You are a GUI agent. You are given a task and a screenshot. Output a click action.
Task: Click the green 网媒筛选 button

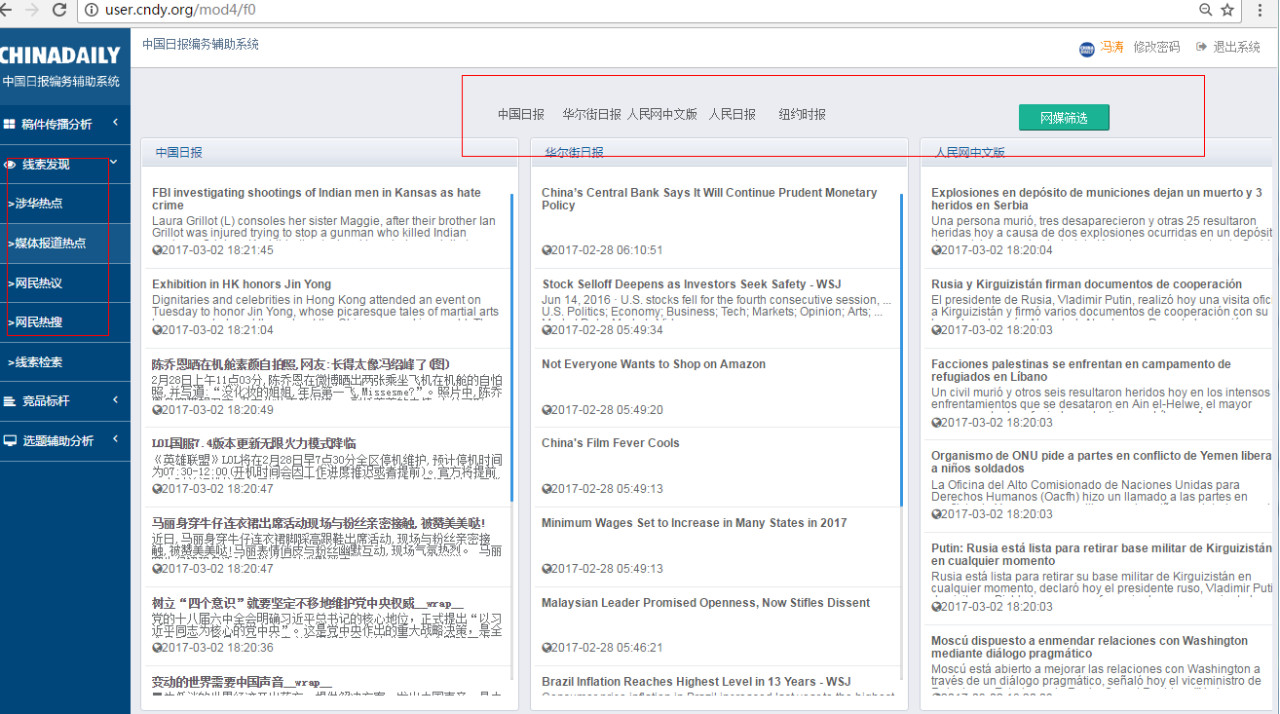coord(1064,118)
